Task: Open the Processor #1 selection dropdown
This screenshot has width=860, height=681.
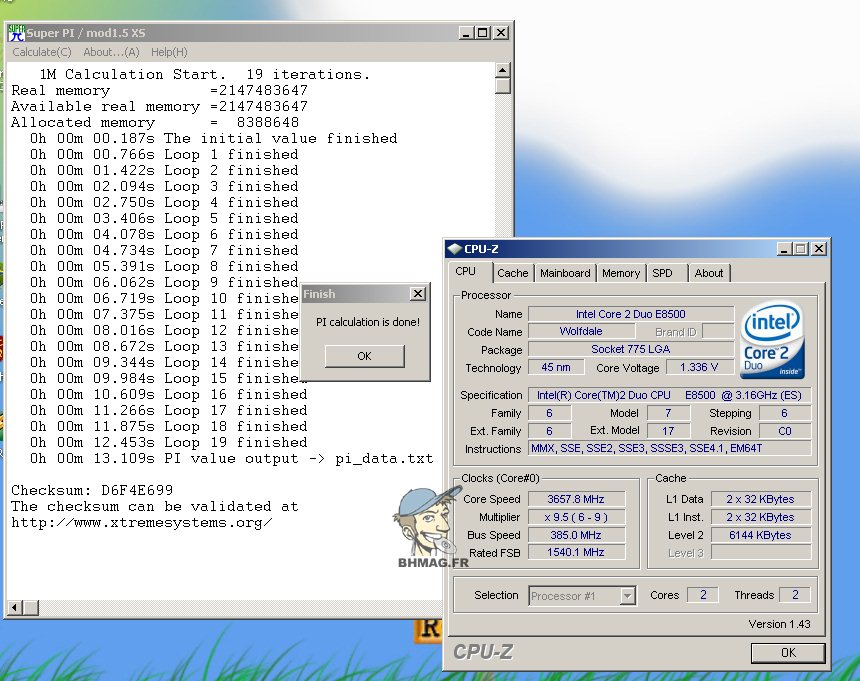Action: point(627,595)
